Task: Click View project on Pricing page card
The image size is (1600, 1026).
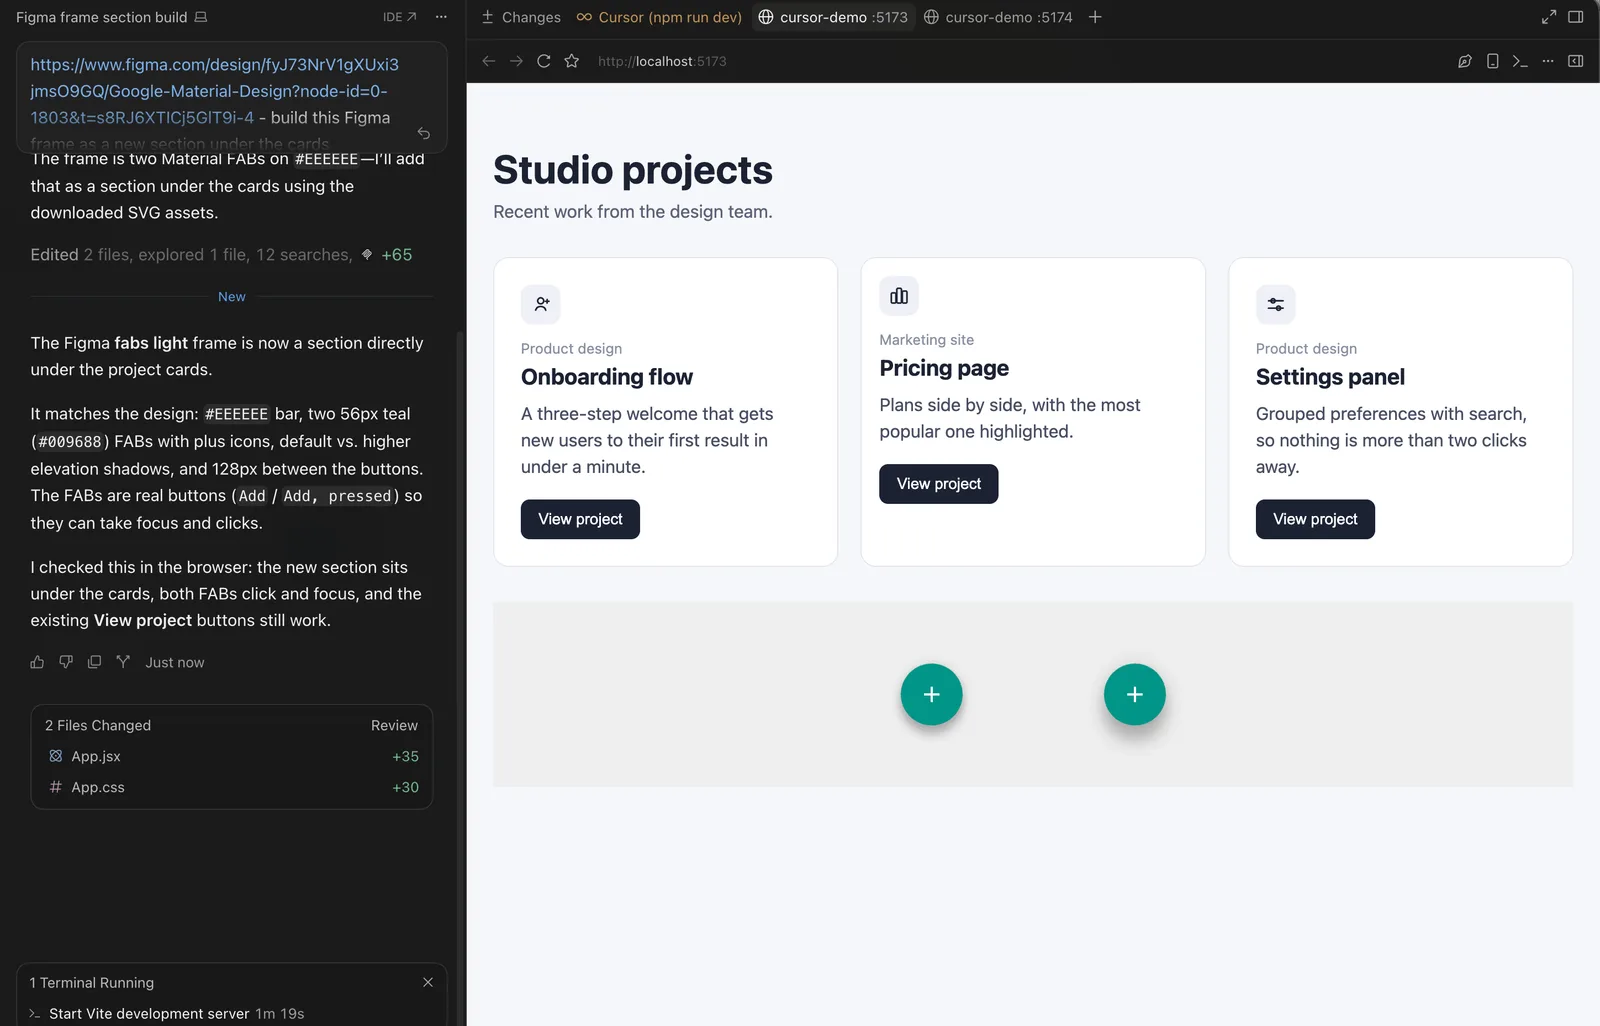Action: coord(939,484)
